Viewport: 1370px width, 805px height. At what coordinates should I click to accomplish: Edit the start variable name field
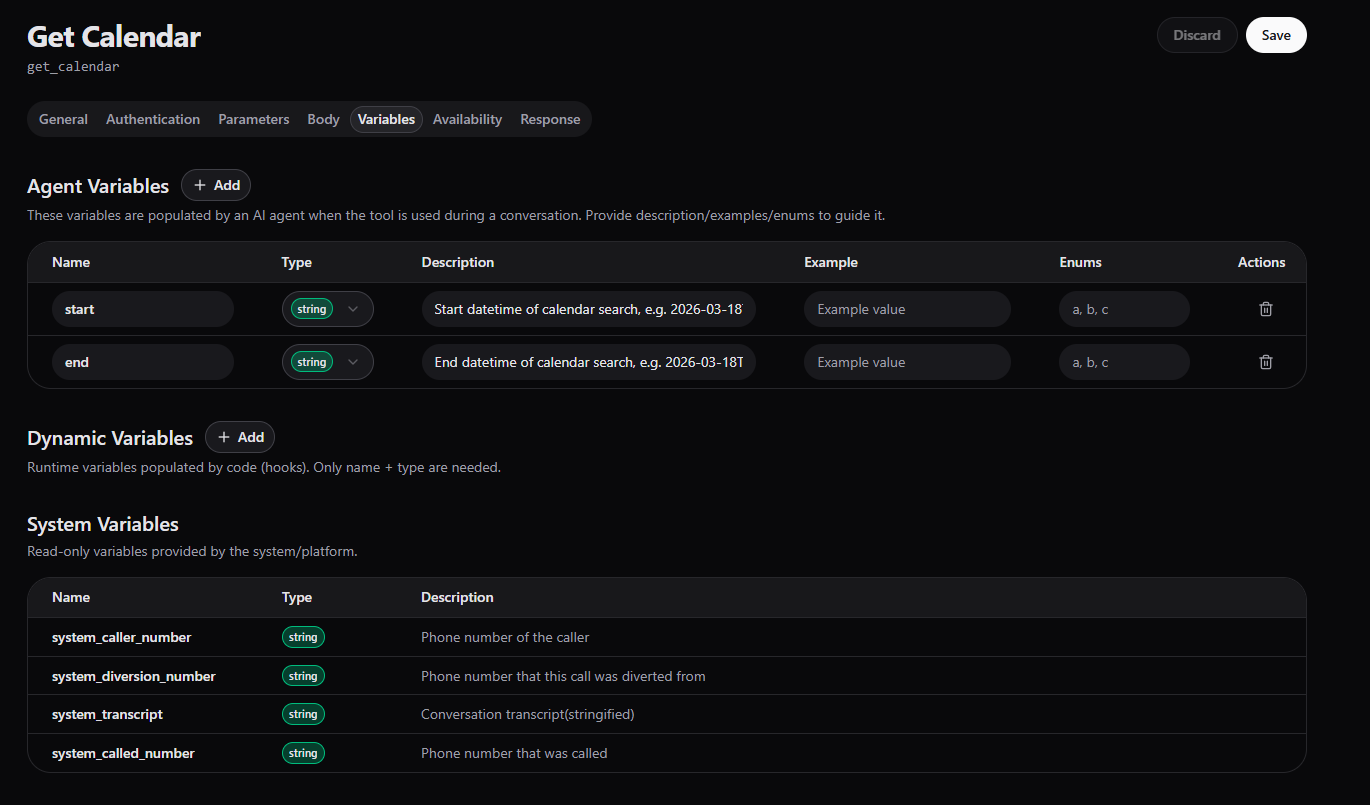click(x=142, y=309)
